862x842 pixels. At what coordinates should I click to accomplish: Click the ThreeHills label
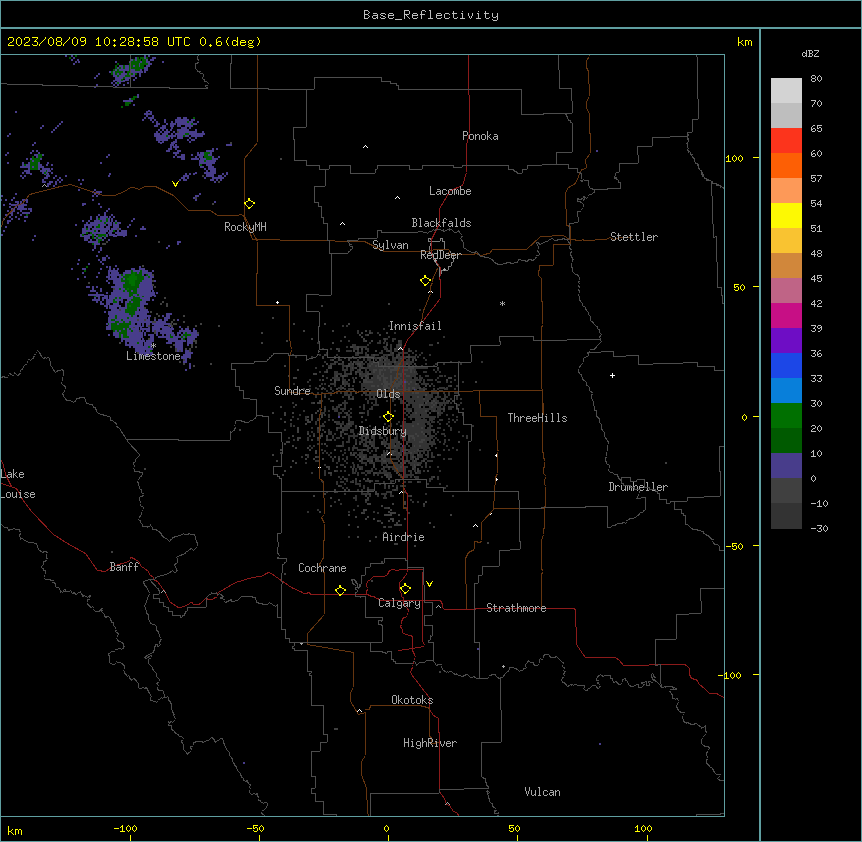[537, 418]
